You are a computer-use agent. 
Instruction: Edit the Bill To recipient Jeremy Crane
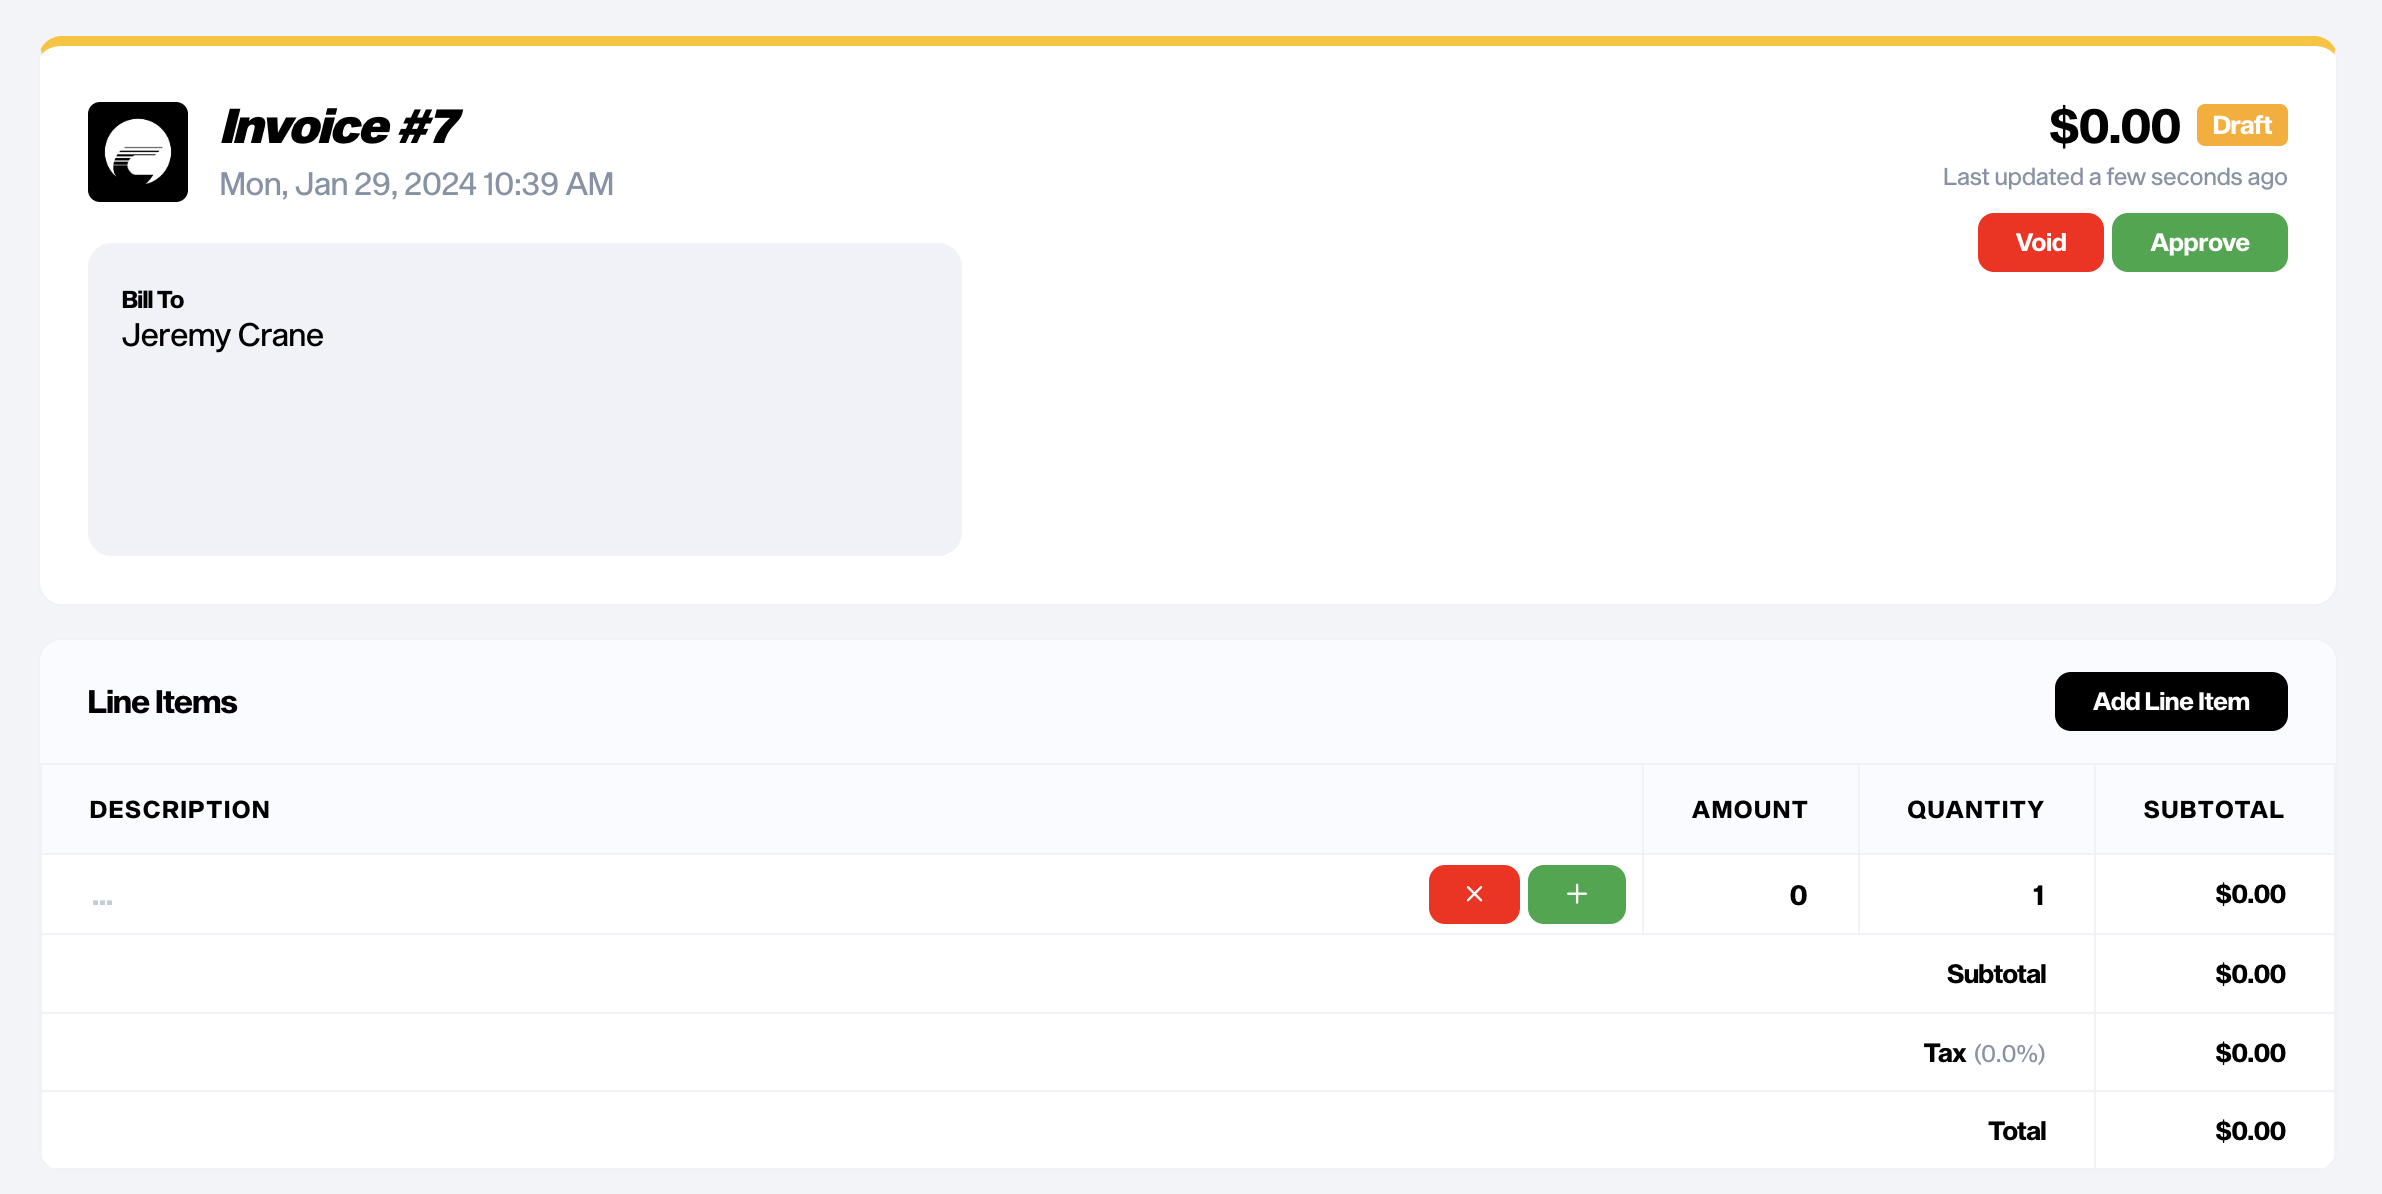coord(223,335)
